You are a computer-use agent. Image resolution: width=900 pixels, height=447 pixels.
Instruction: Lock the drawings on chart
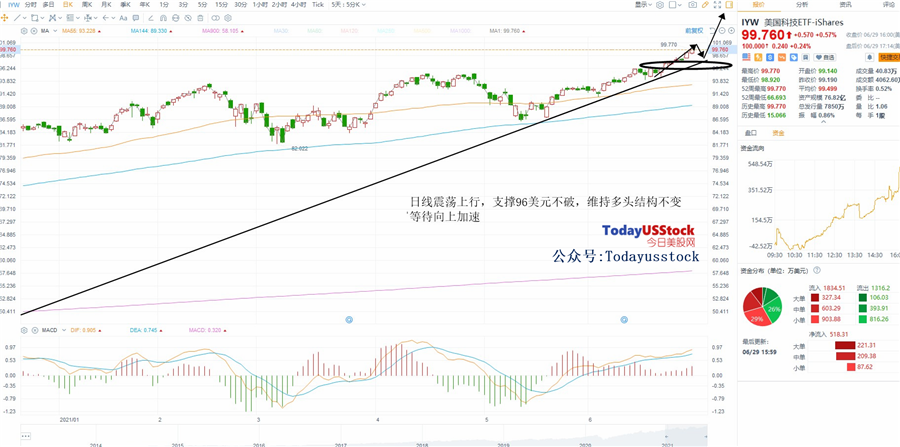176,18
